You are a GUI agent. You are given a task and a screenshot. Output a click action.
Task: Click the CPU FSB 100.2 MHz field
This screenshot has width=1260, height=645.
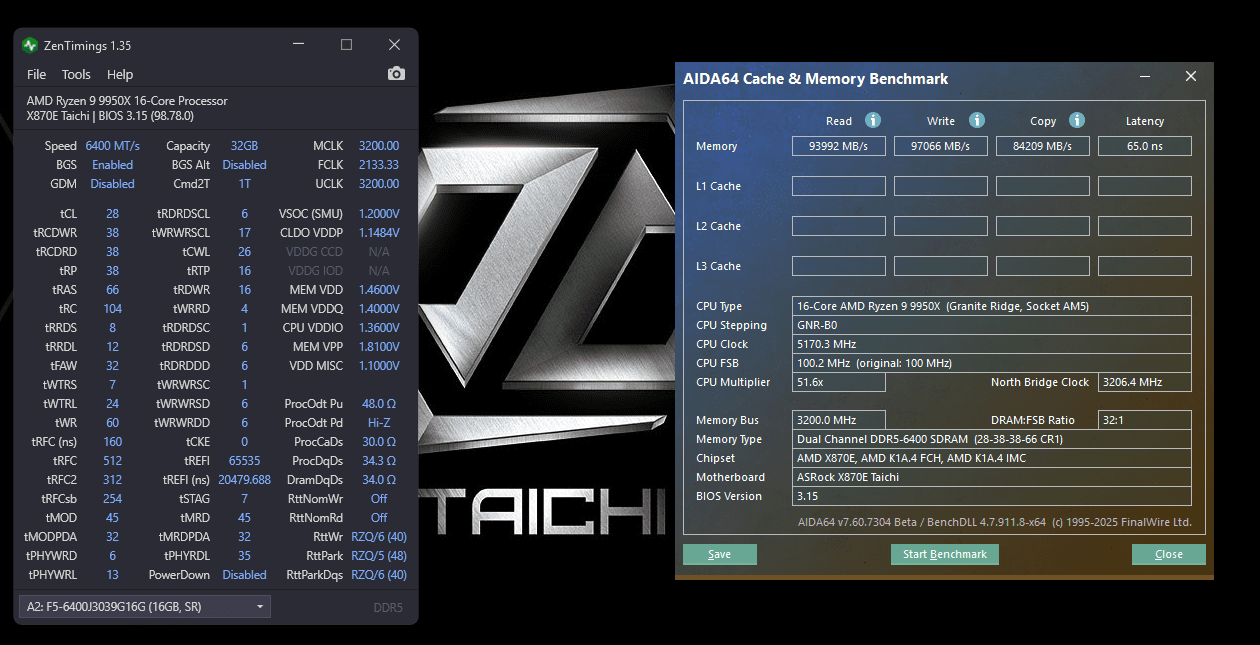tap(992, 363)
